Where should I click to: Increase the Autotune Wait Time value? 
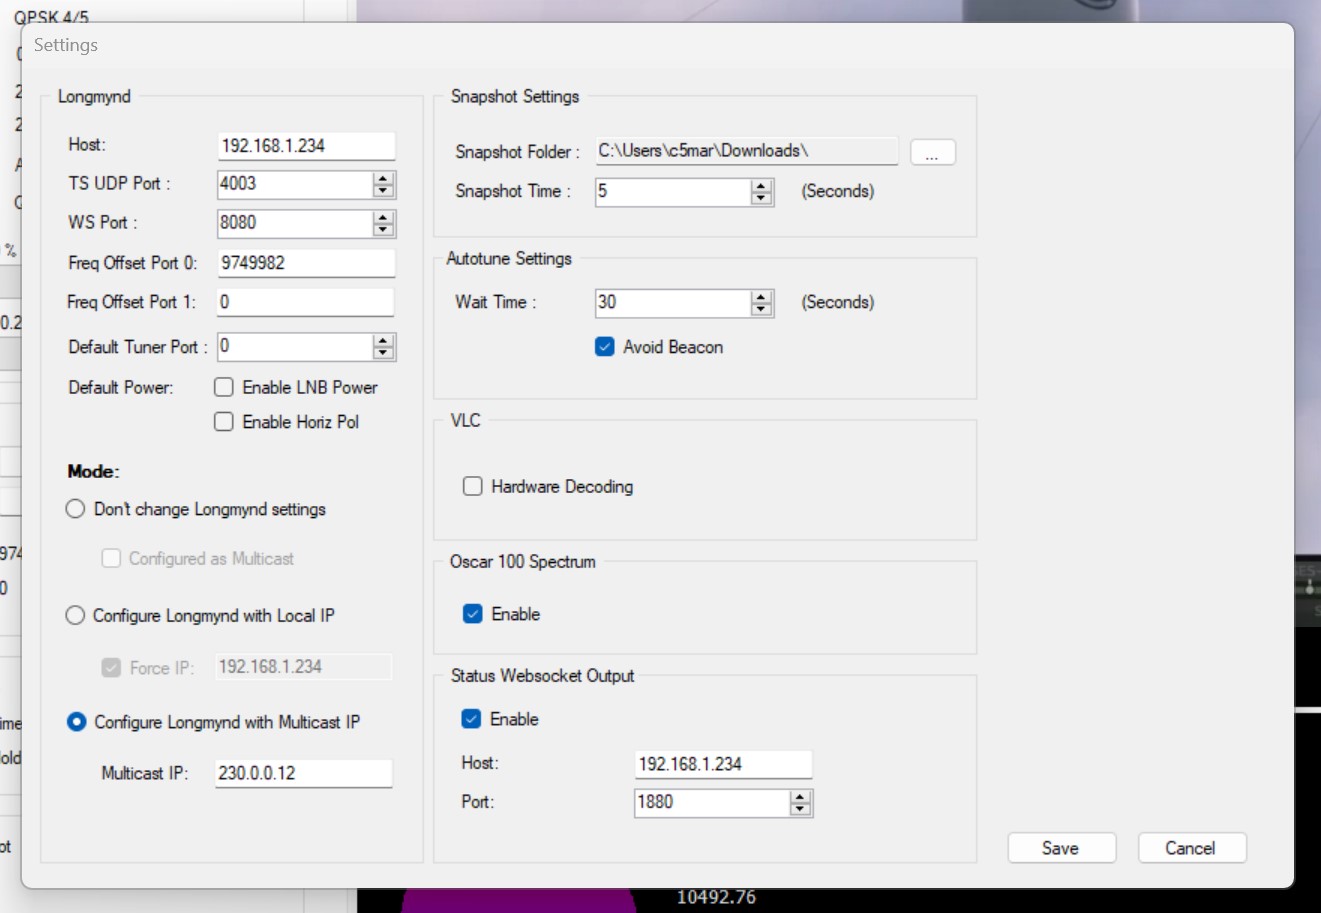[762, 296]
